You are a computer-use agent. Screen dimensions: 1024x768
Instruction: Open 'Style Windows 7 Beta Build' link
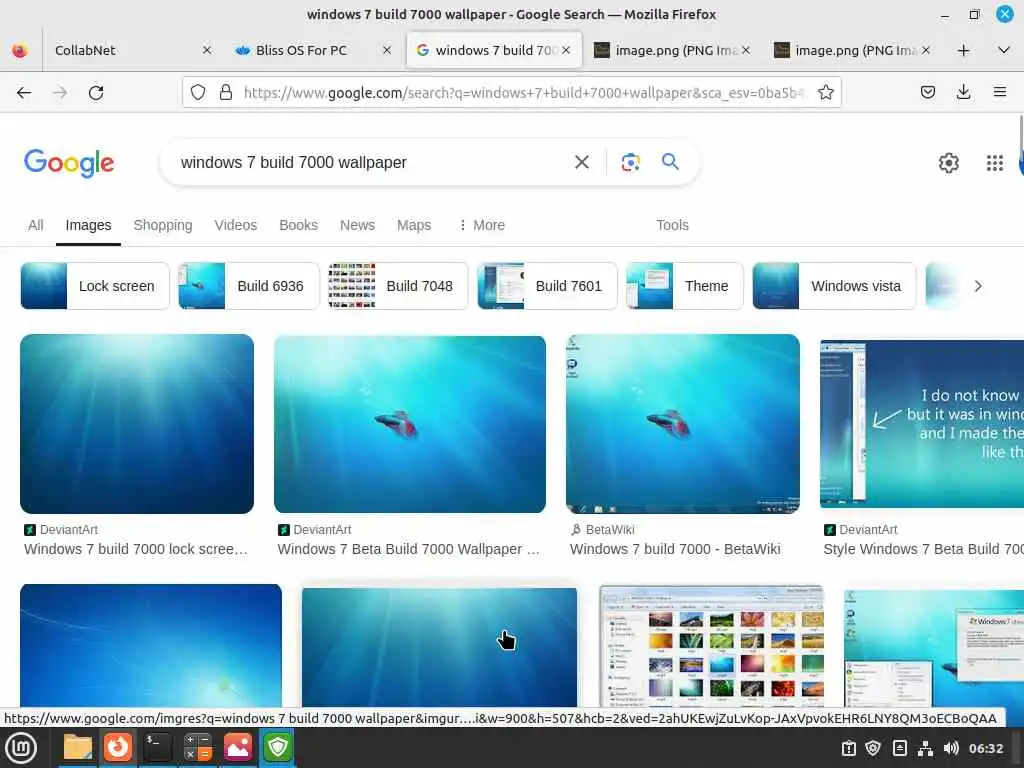(923, 549)
